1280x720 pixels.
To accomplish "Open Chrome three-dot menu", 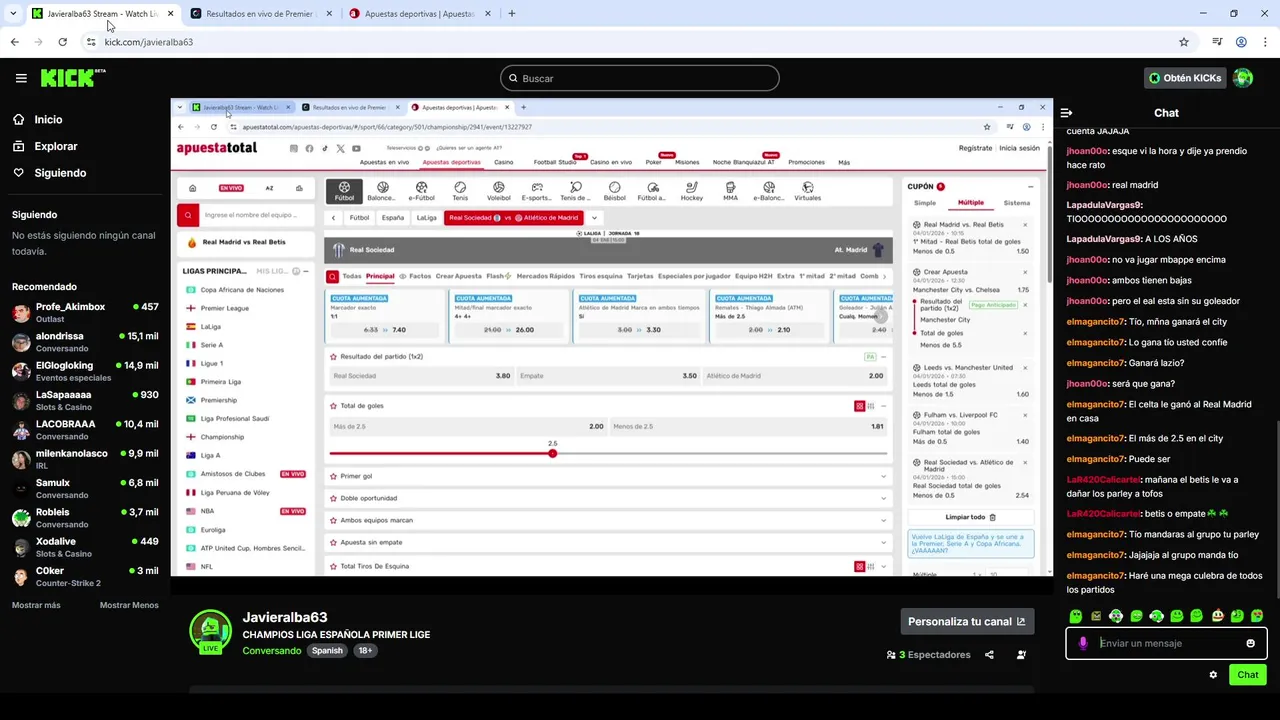I will 1264,42.
